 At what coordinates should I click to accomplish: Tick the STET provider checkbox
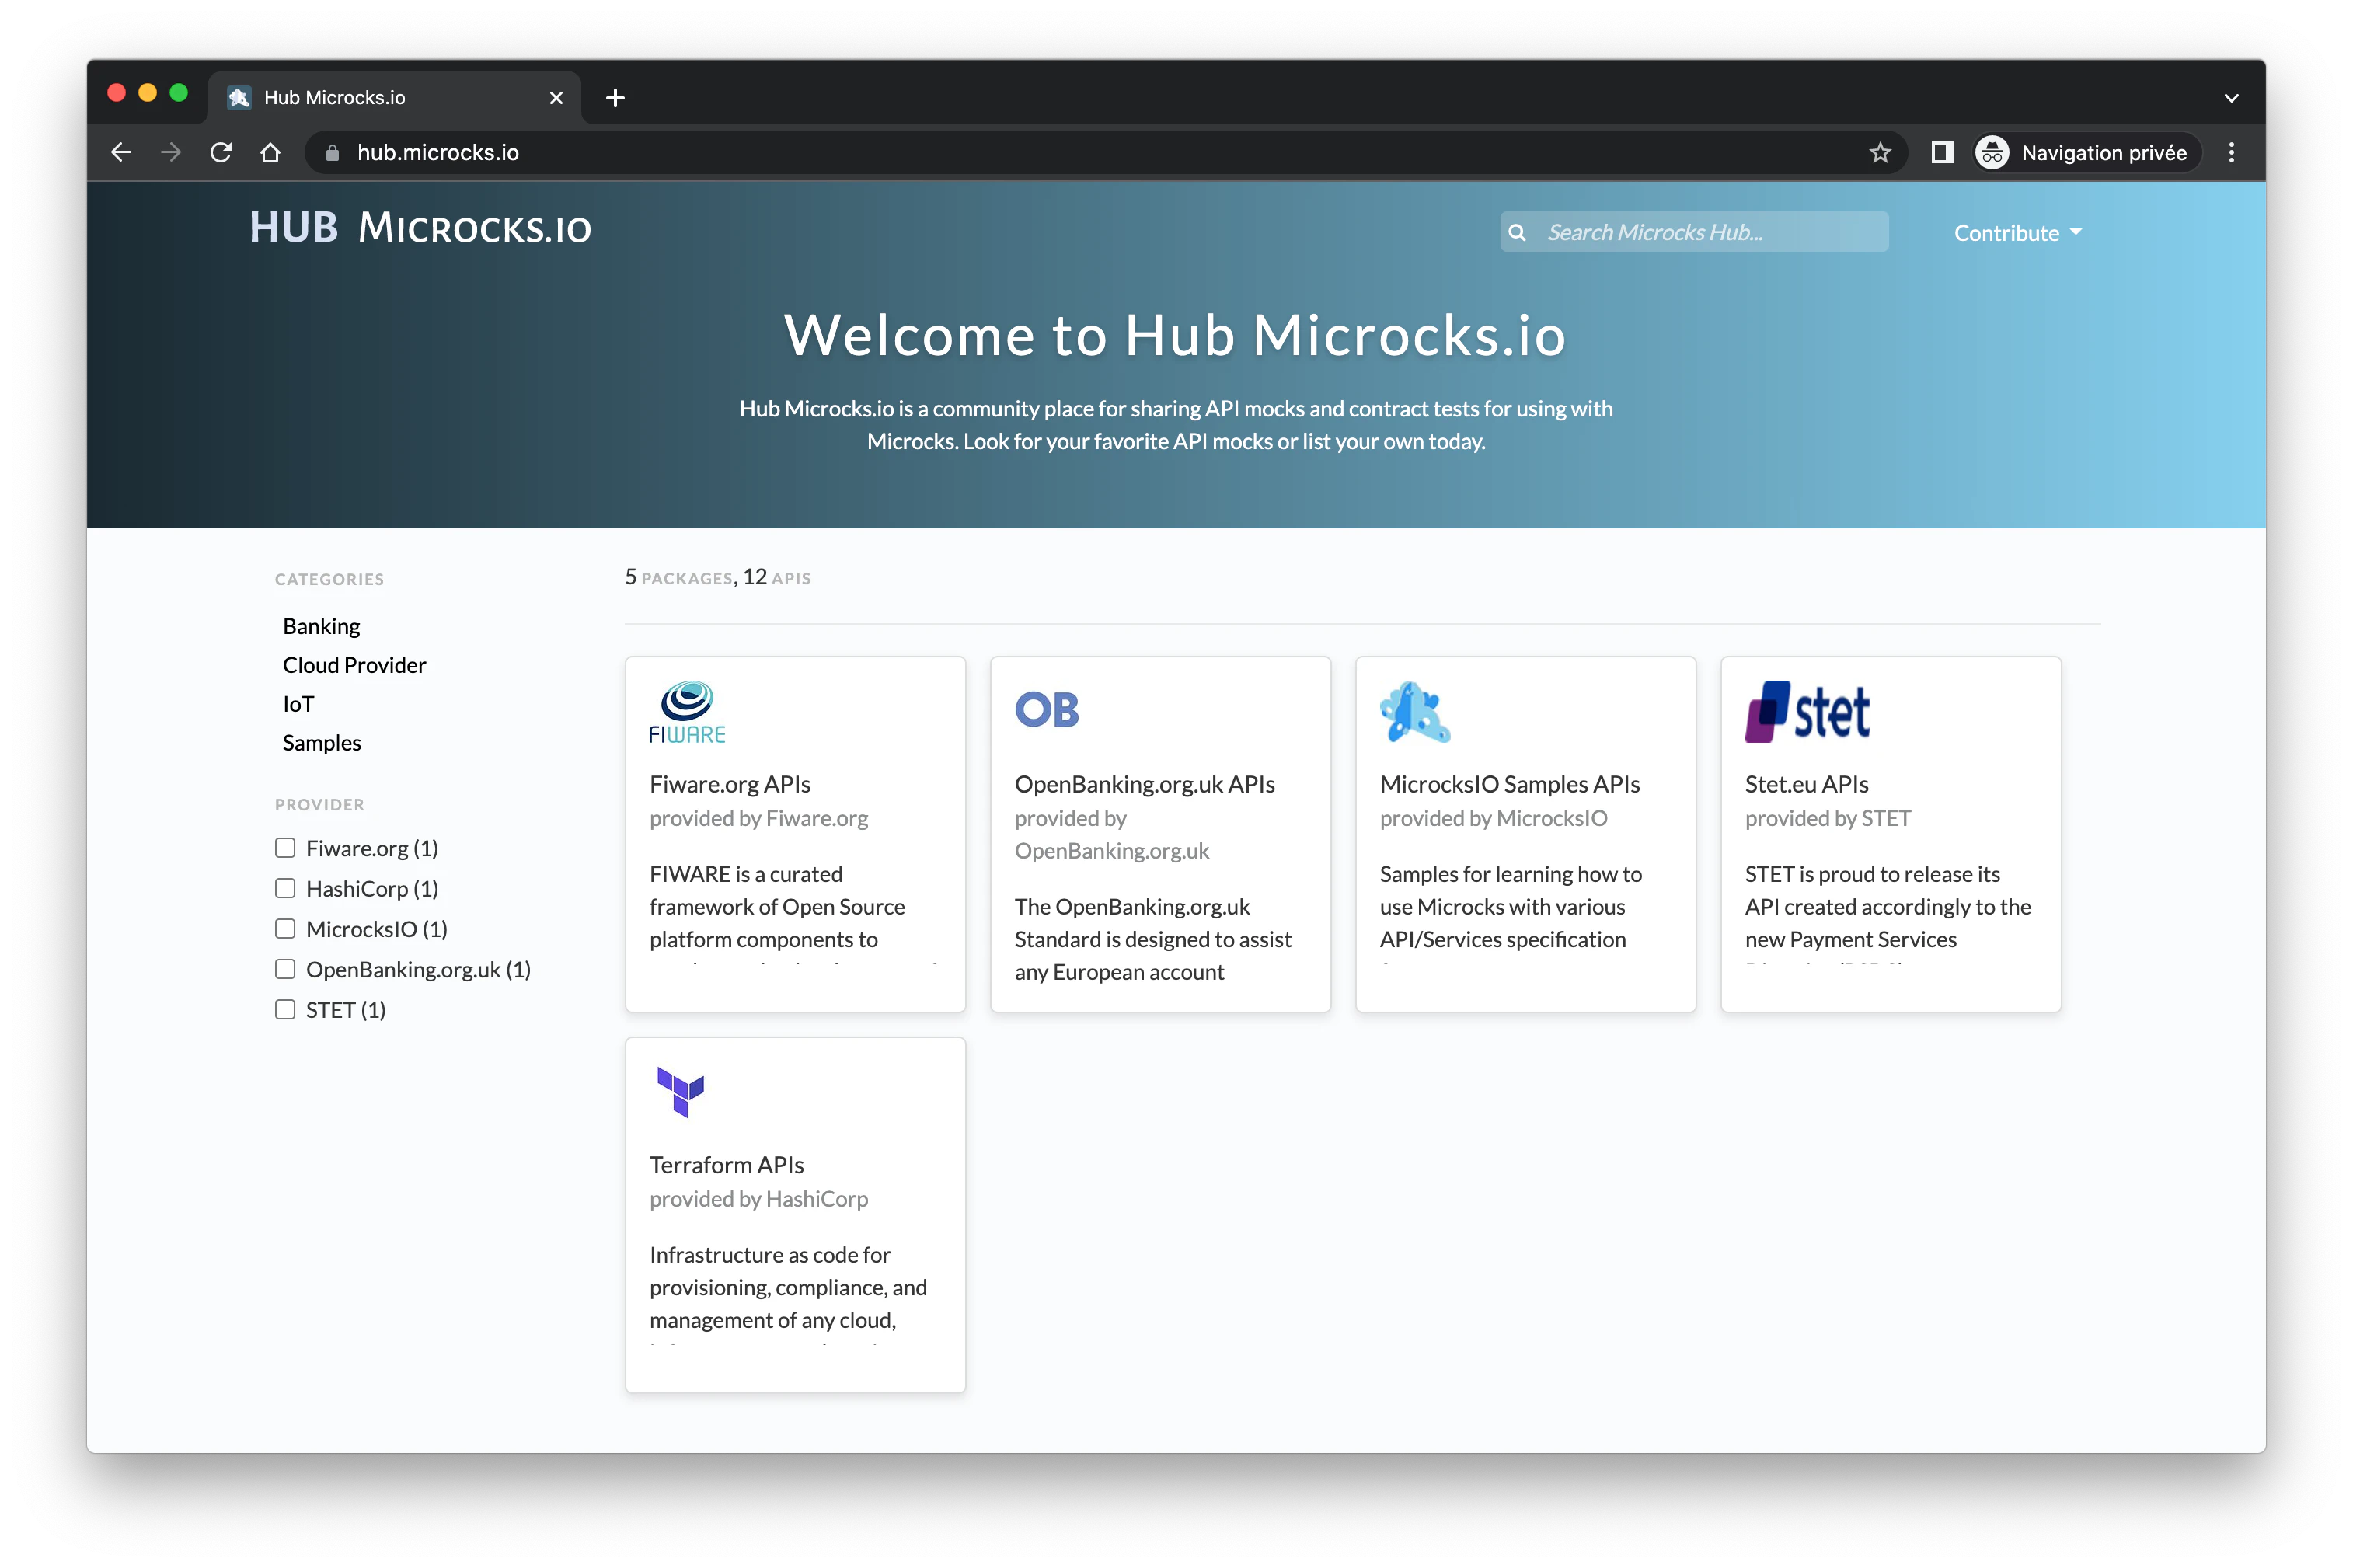click(285, 1009)
